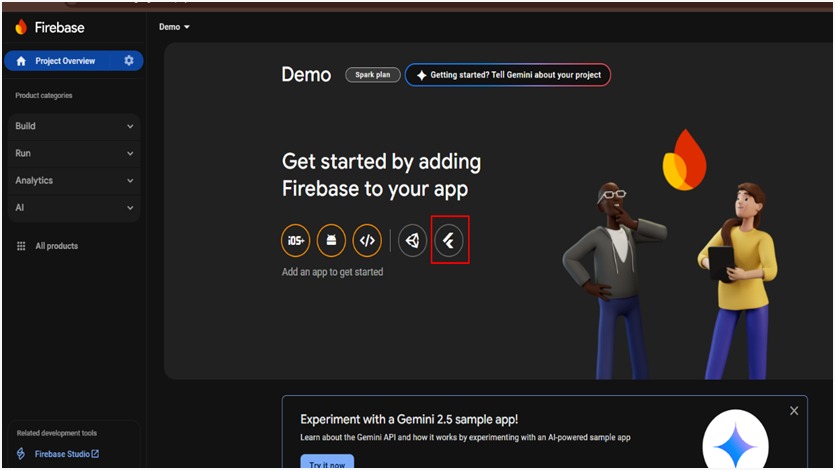Add a Unity app

(413, 241)
